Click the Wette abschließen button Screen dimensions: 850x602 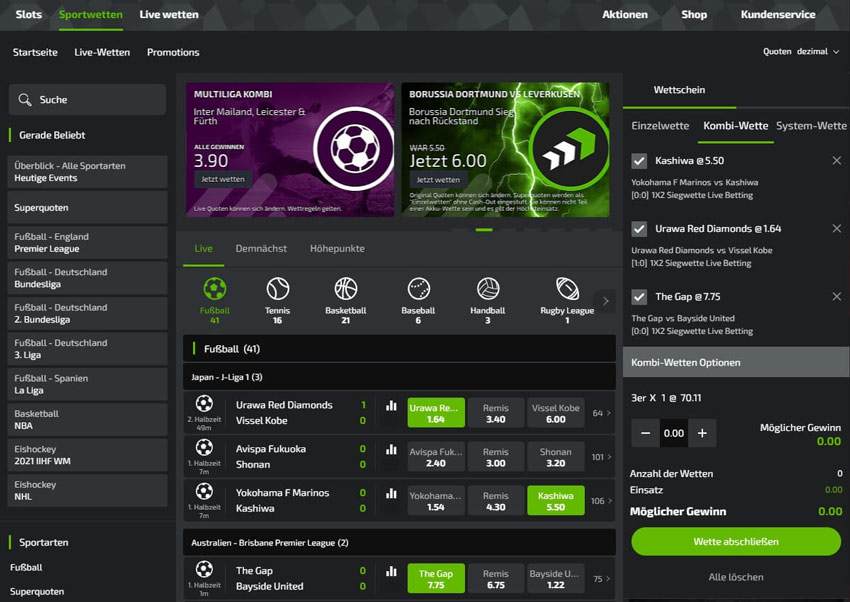736,541
